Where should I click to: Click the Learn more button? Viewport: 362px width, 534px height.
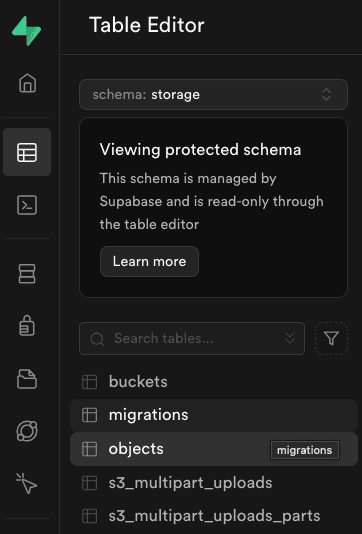point(149,262)
